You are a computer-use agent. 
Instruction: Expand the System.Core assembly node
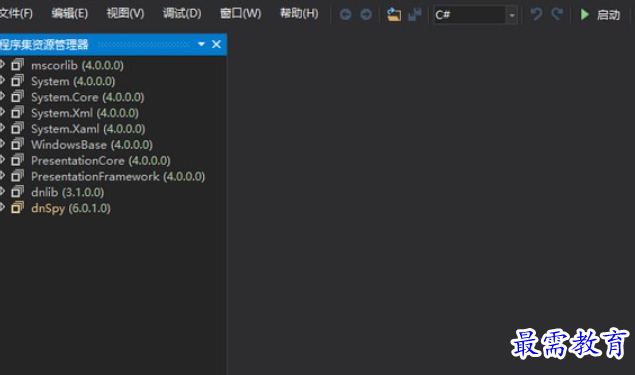point(2,96)
